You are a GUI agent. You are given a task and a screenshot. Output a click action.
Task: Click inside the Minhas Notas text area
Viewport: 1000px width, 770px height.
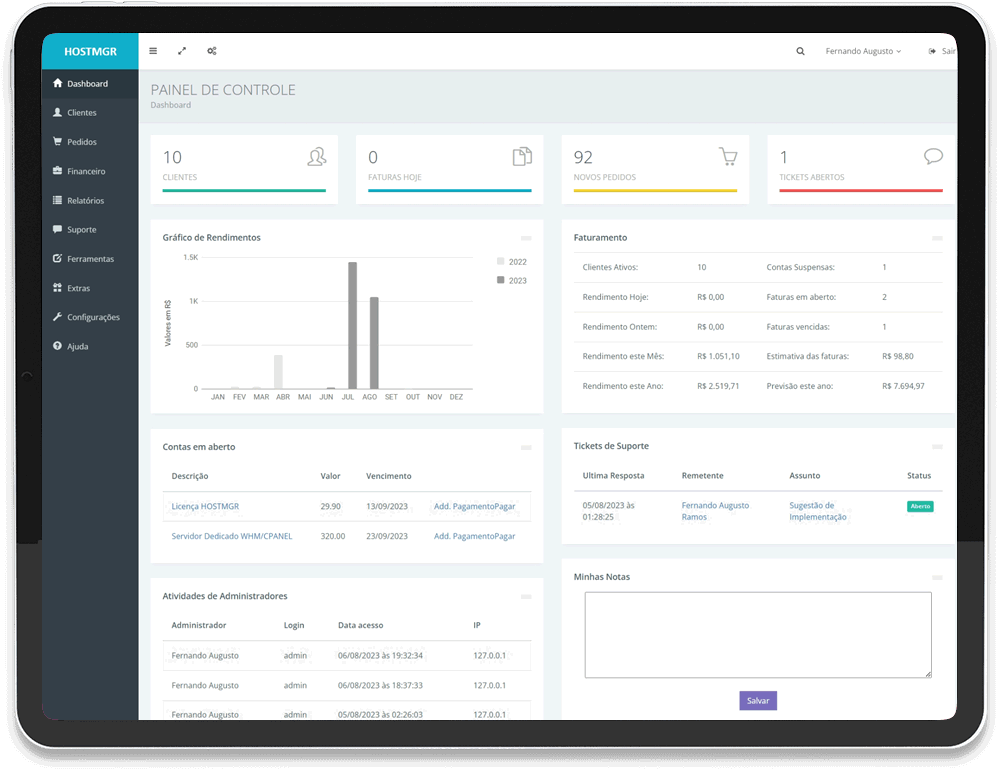(x=757, y=635)
